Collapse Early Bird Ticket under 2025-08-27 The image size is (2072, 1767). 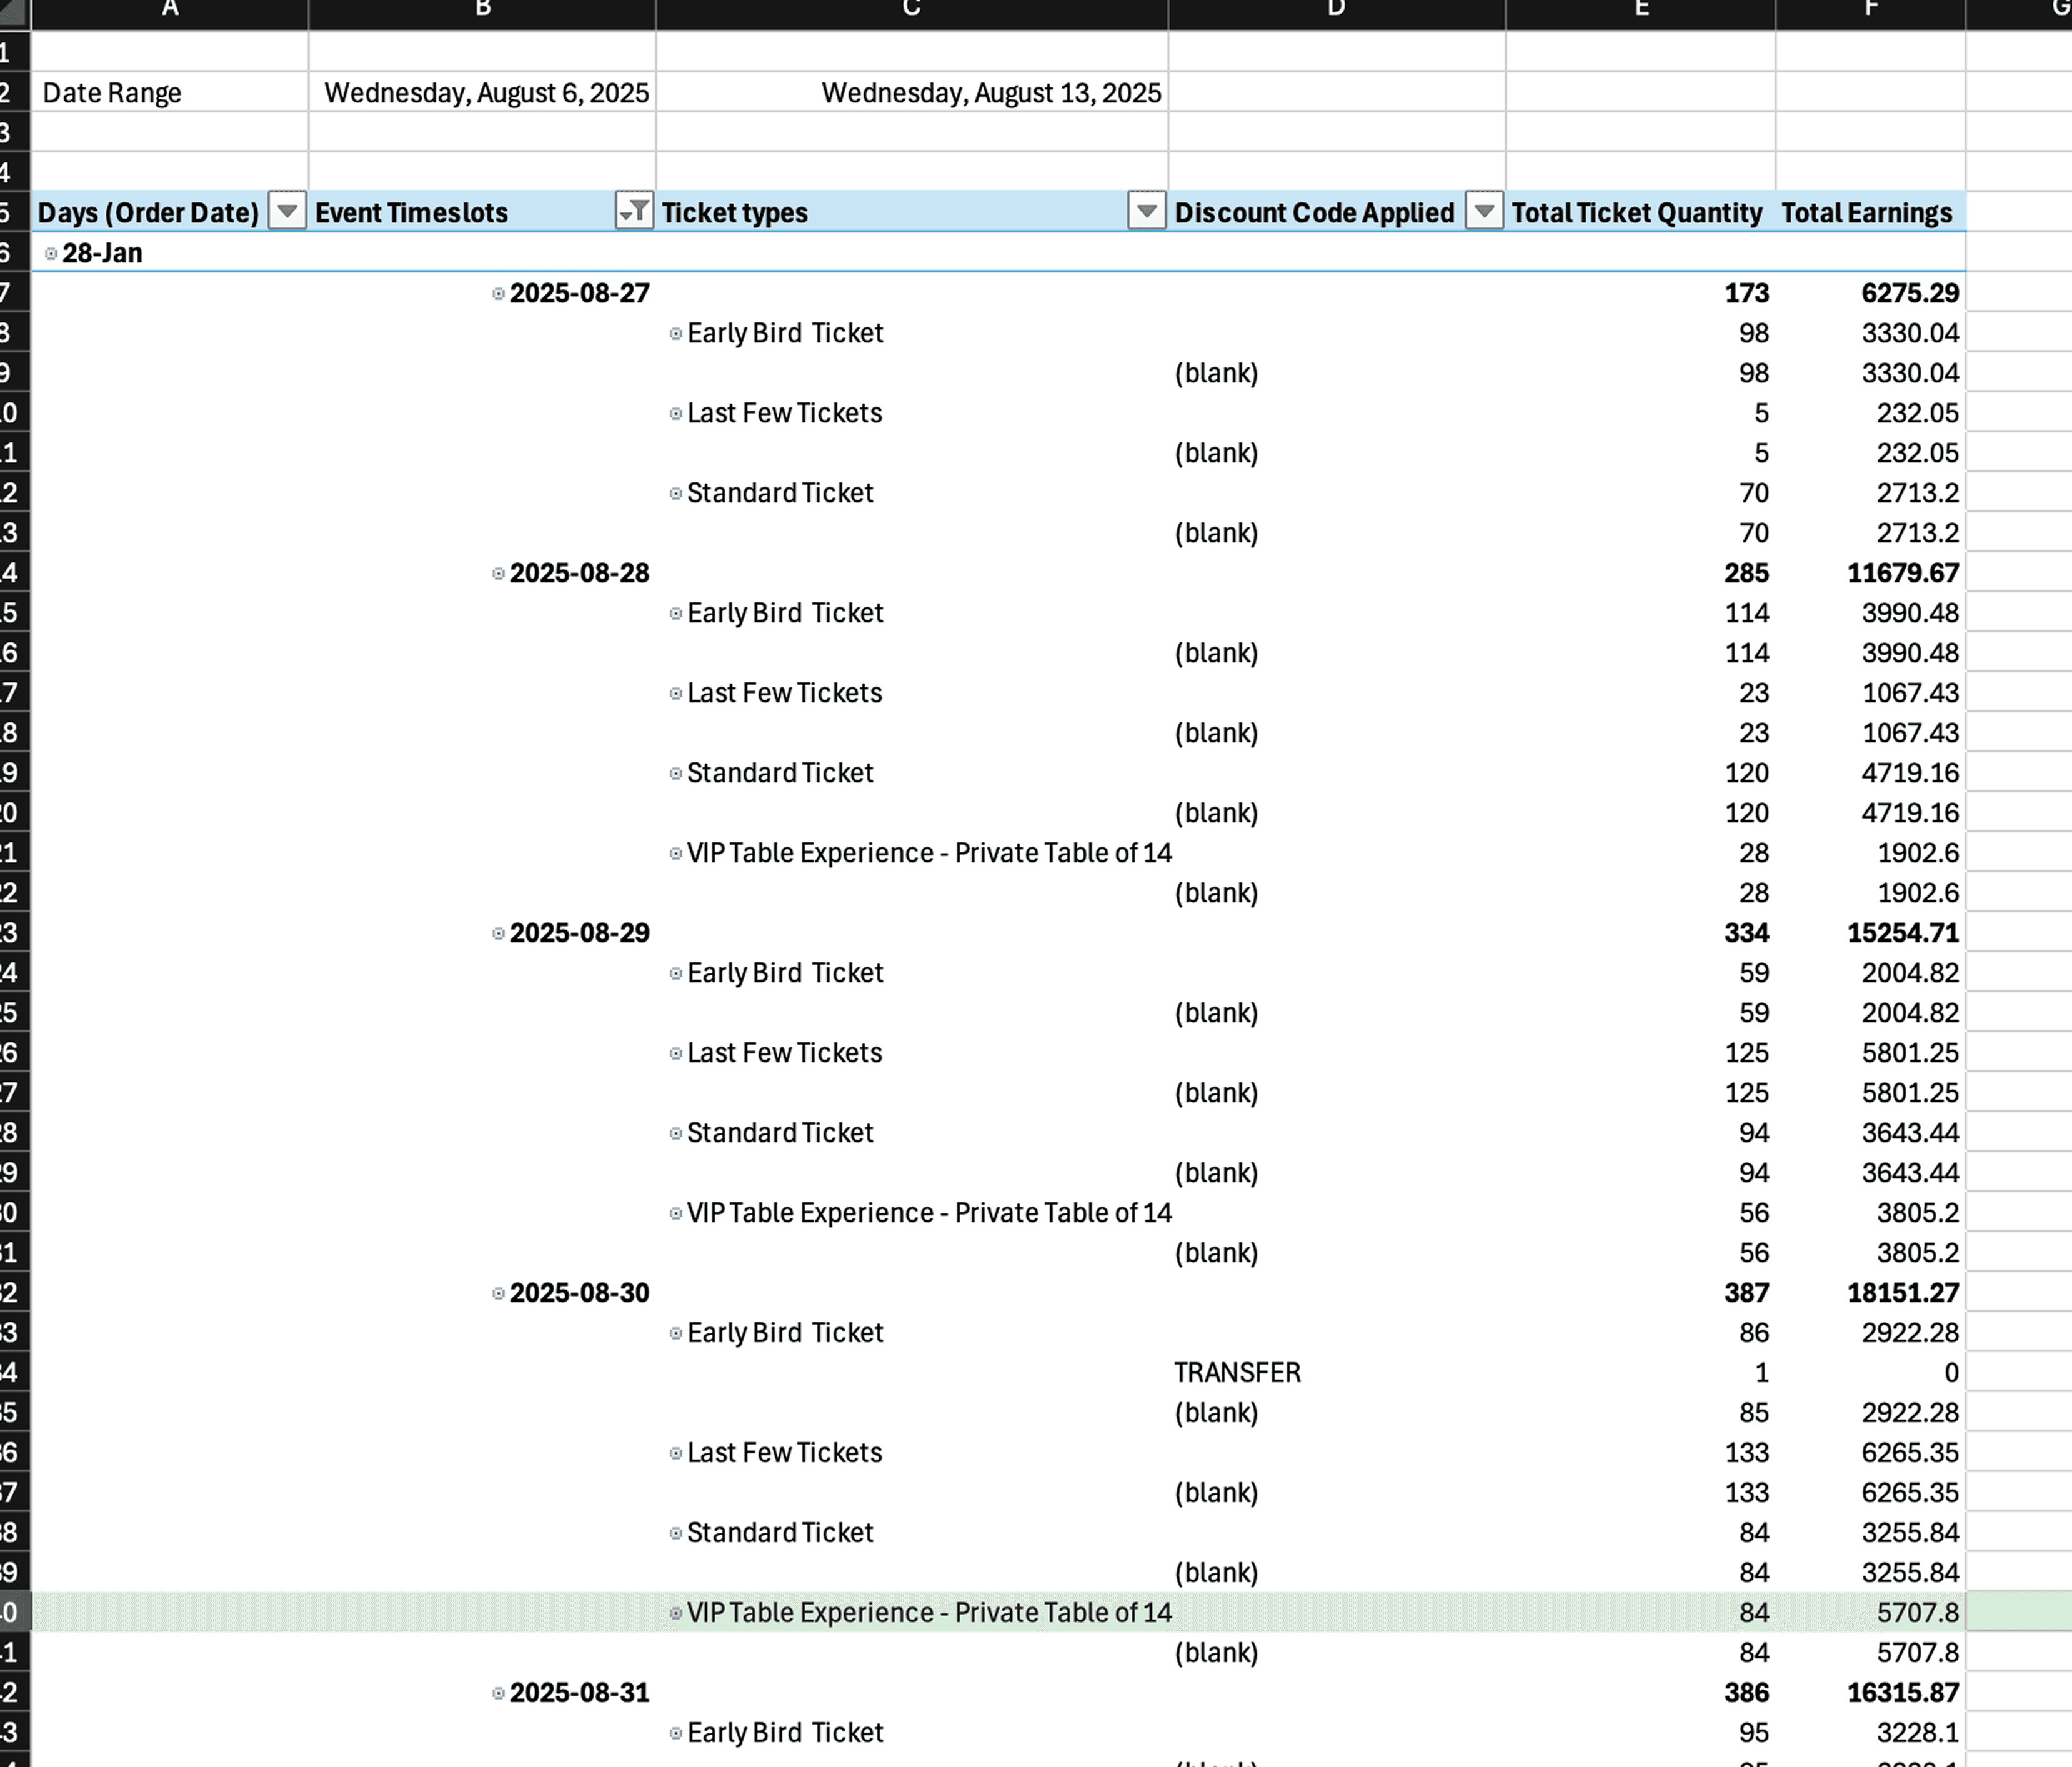(676, 334)
